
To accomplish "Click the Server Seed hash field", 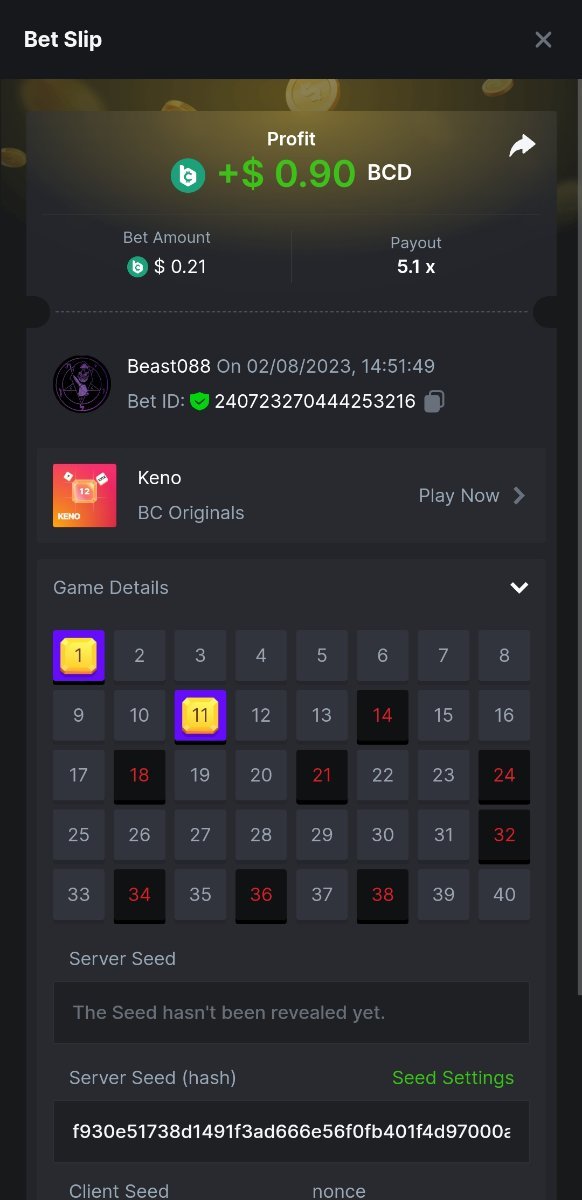I will click(x=291, y=1132).
